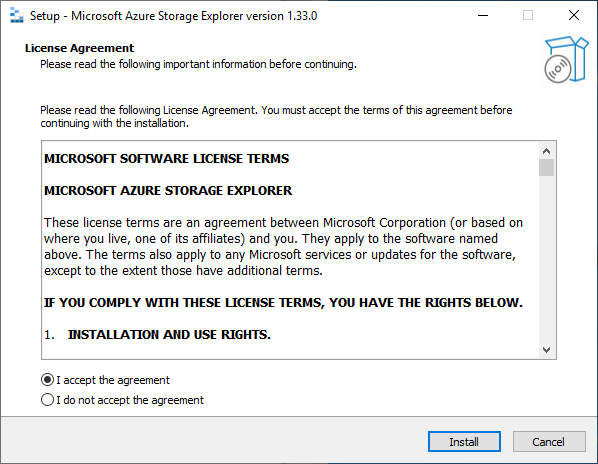The width and height of the screenshot is (598, 464).
Task: Click the Install button
Action: click(x=464, y=442)
